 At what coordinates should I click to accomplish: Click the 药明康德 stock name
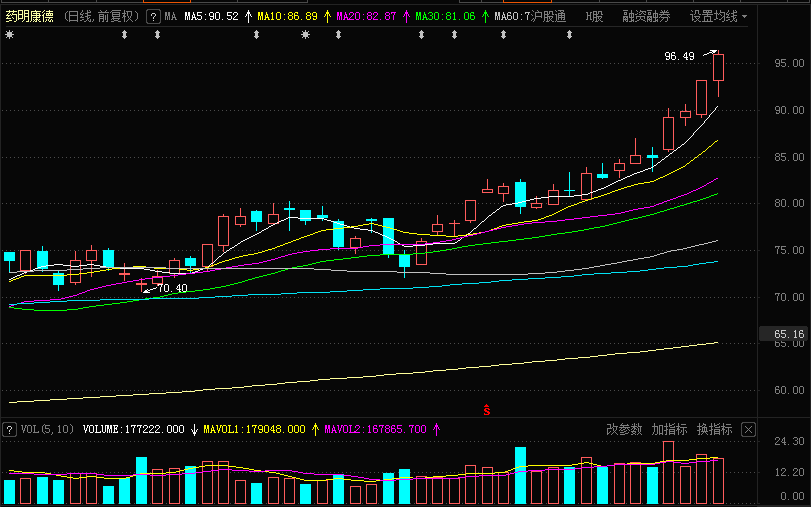(29, 17)
